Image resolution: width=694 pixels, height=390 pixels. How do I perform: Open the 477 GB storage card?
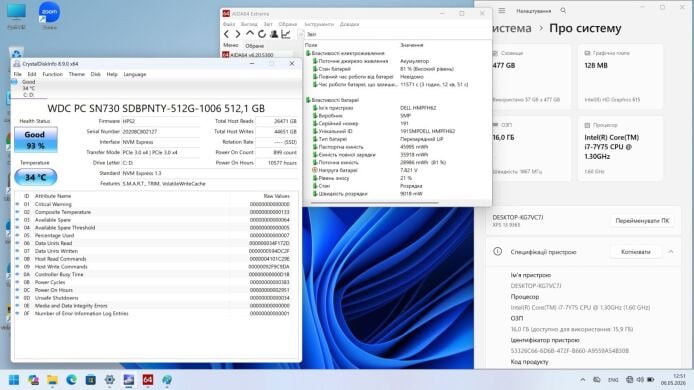(529, 76)
